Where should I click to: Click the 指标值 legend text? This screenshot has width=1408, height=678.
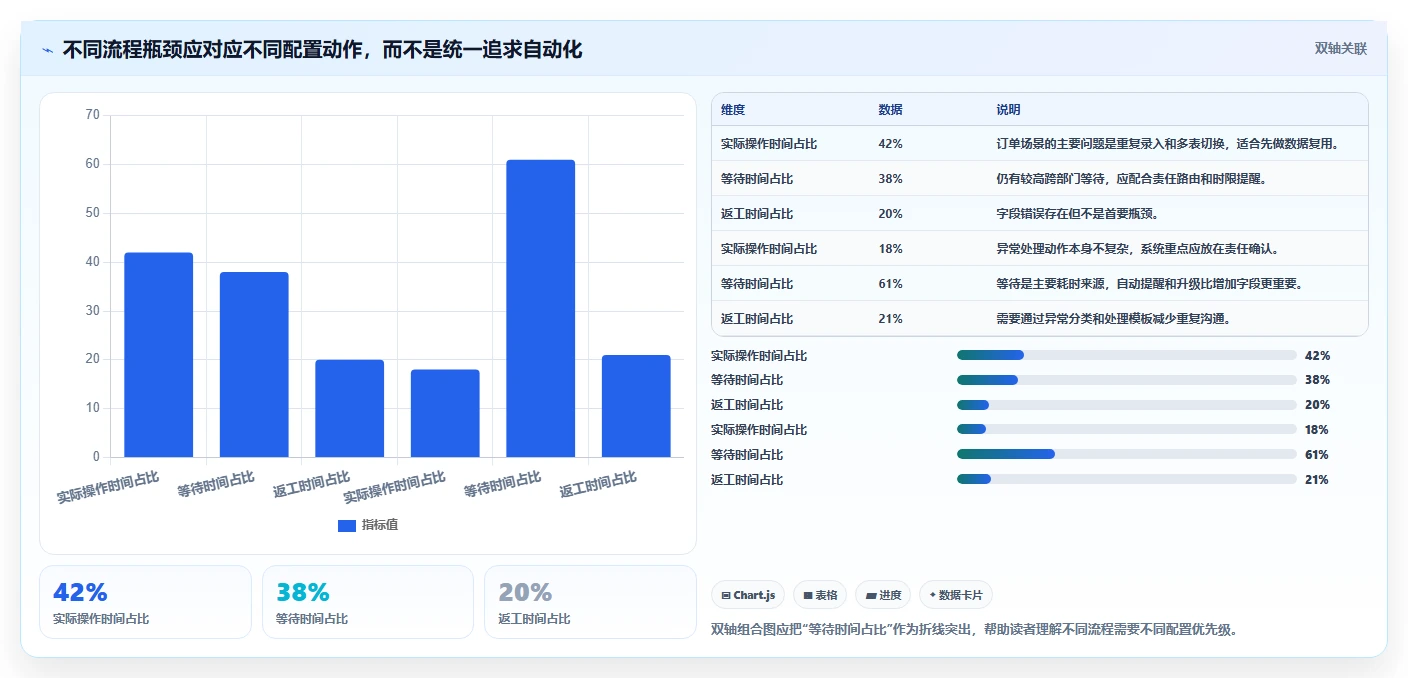380,525
